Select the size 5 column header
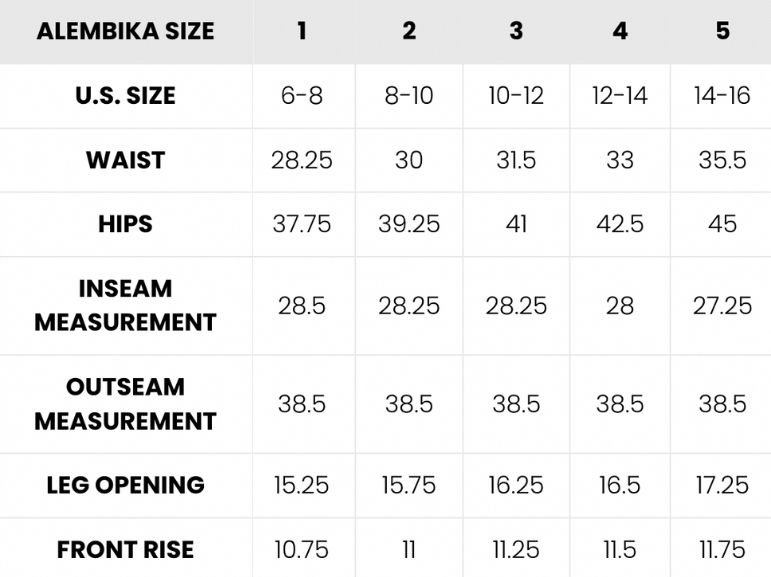 pyautogui.click(x=722, y=31)
